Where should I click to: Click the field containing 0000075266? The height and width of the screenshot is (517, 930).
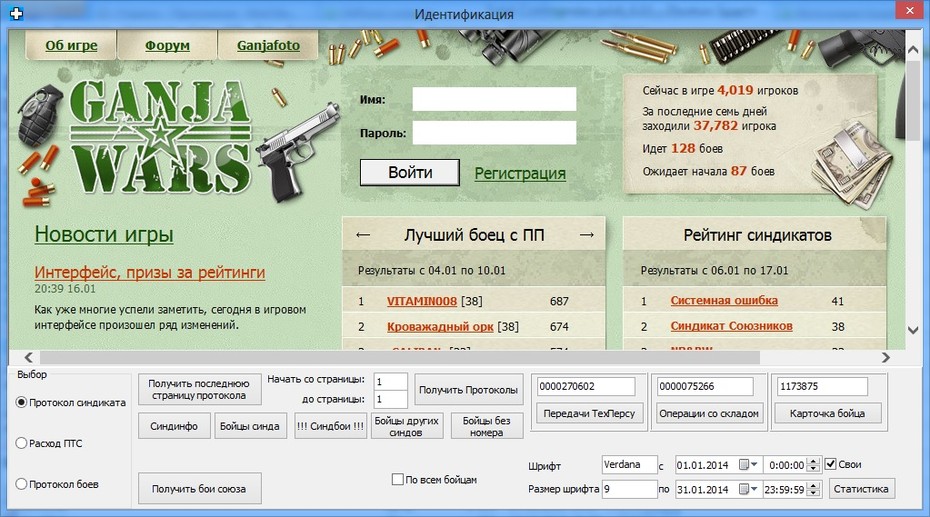pos(705,387)
